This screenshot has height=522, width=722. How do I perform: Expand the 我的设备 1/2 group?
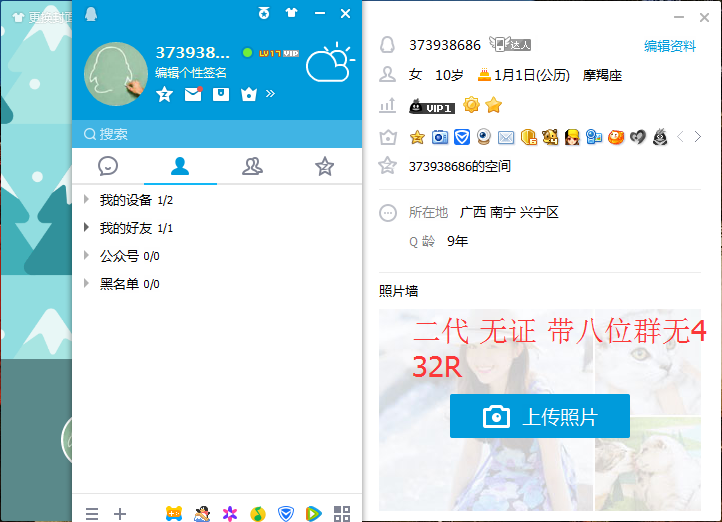coord(217,200)
